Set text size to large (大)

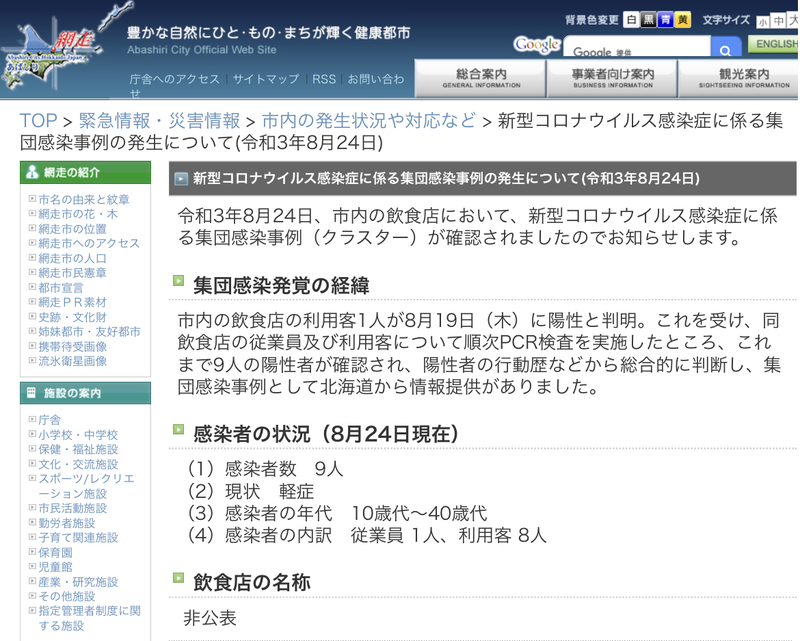[794, 21]
